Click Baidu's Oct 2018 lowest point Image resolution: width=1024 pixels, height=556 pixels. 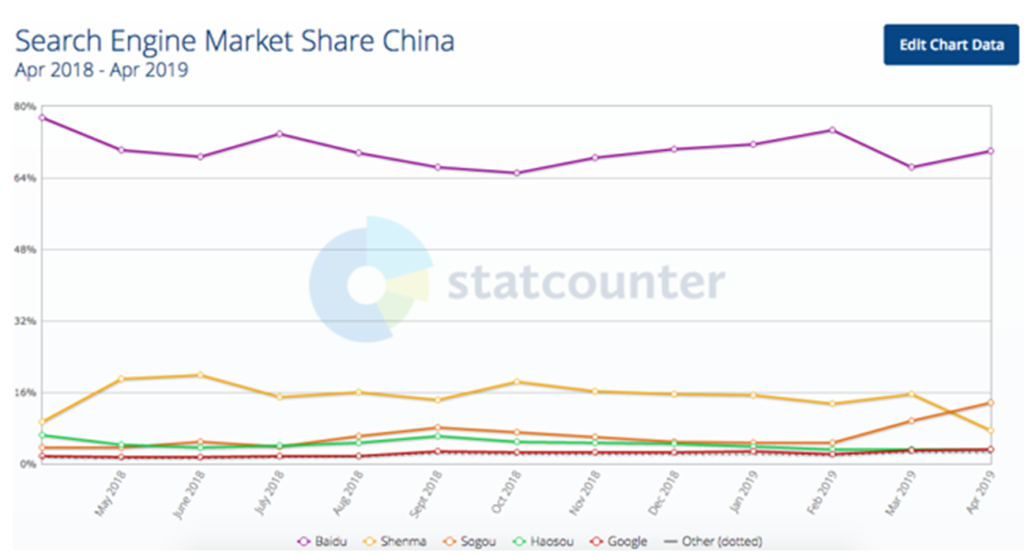[x=516, y=173]
